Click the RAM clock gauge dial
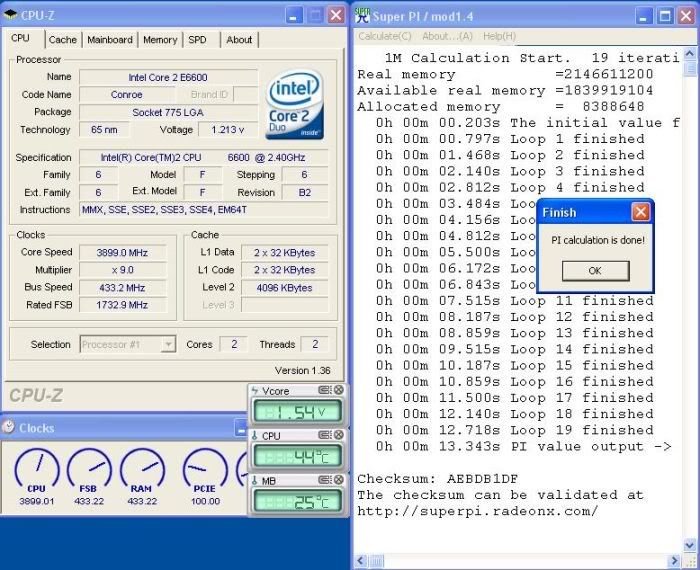Screen dimensions: 700x570 [142, 468]
